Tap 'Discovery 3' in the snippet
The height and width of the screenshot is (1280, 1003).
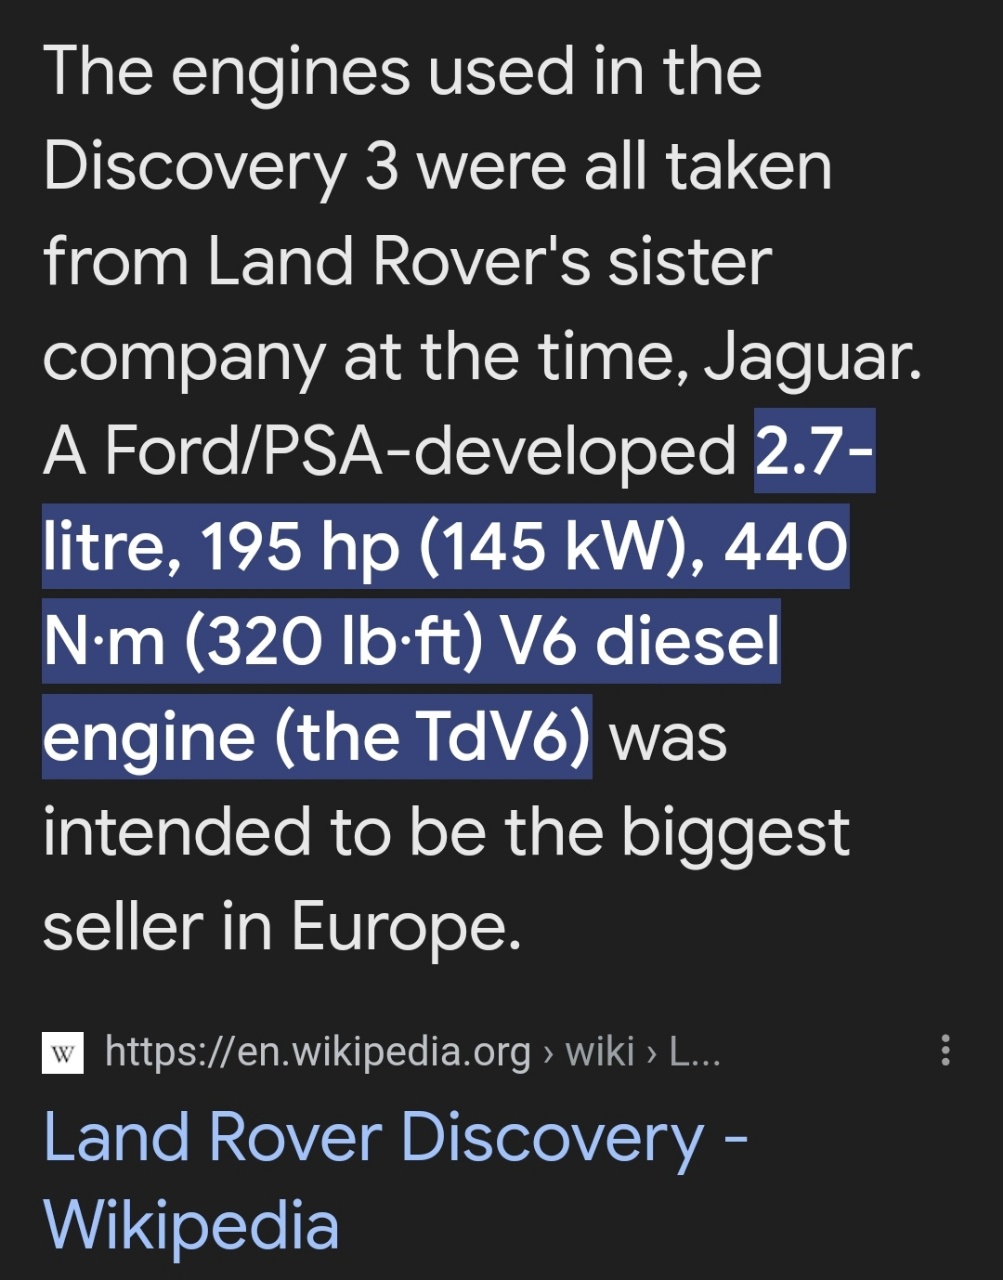(221, 168)
